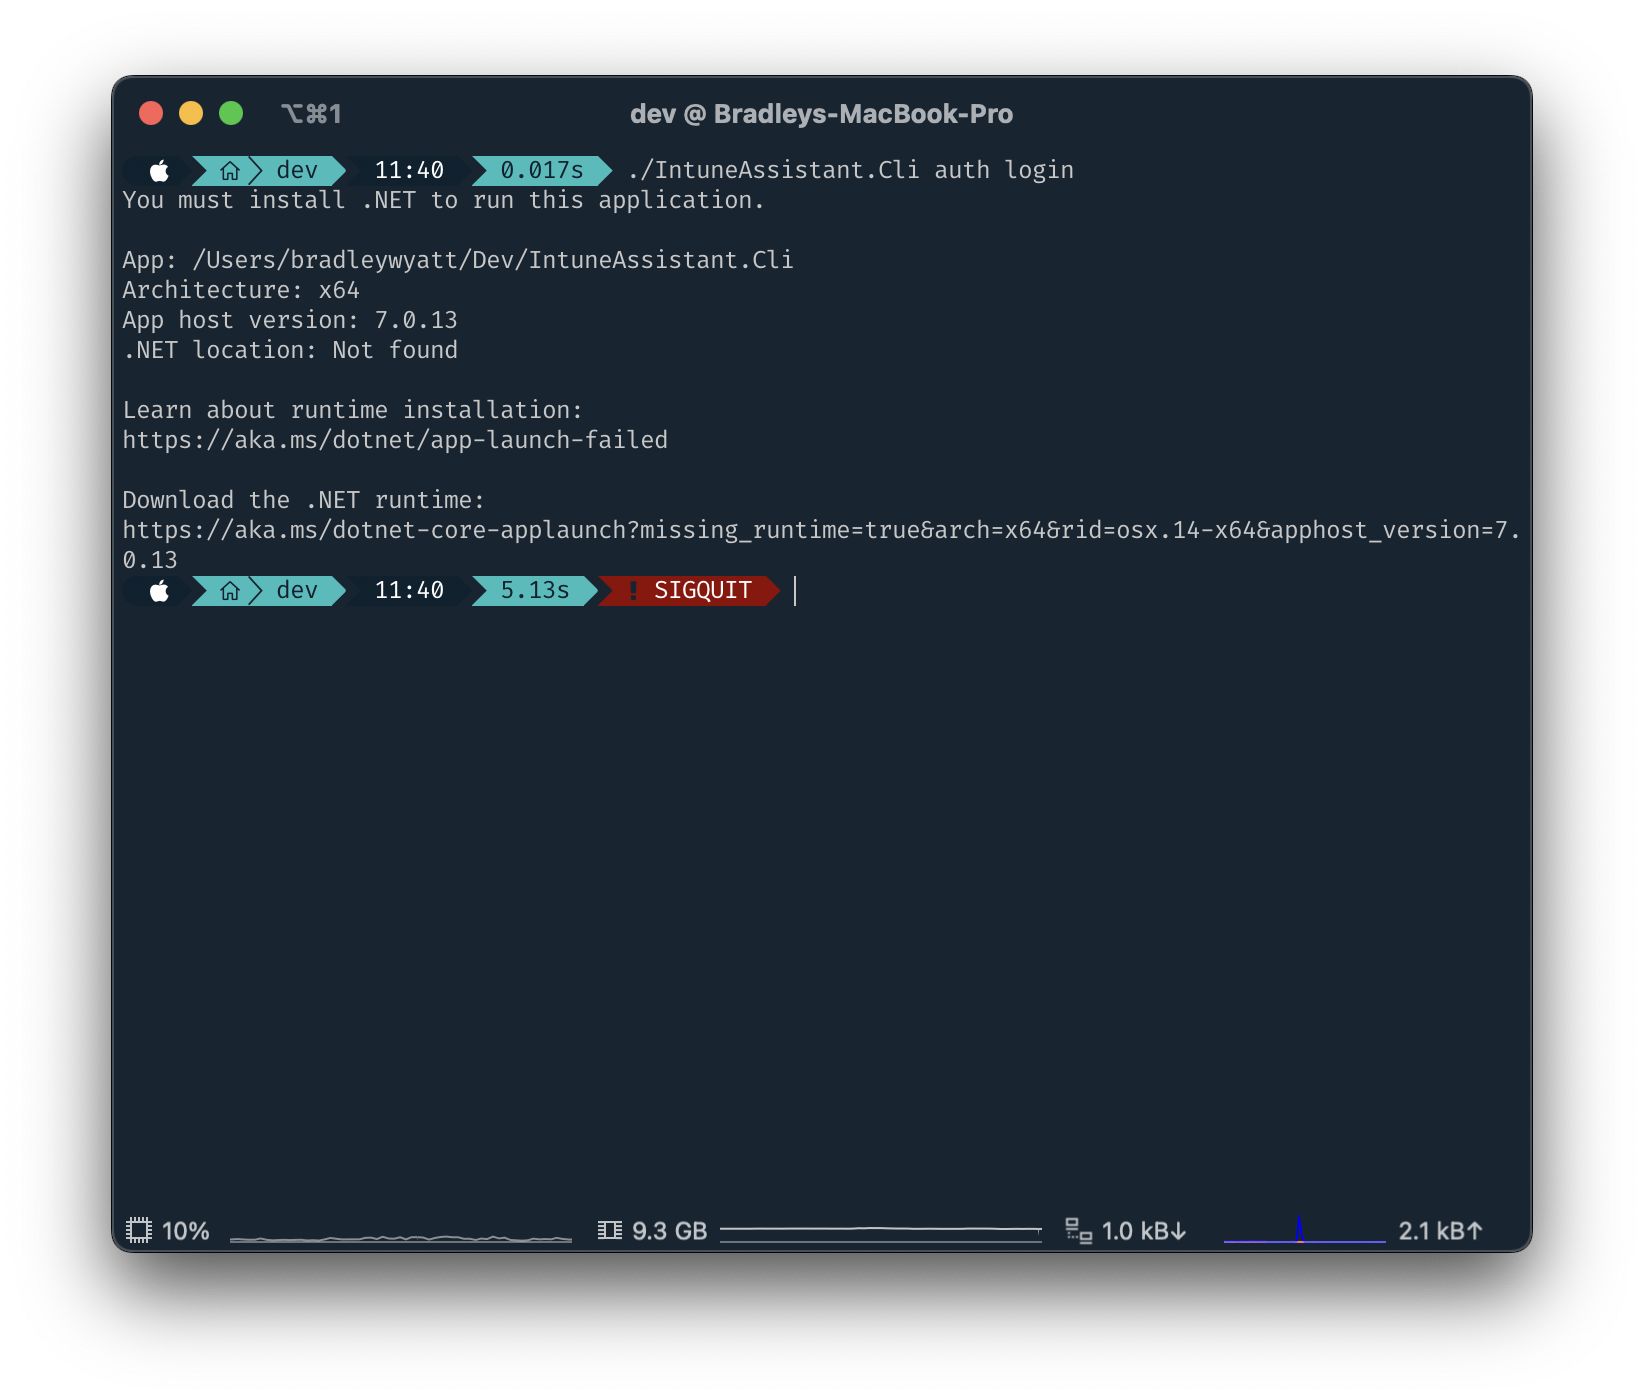The width and height of the screenshot is (1644, 1400).
Task: Click the window title dev @ Bradleys-MacBook-Pro
Action: [822, 114]
